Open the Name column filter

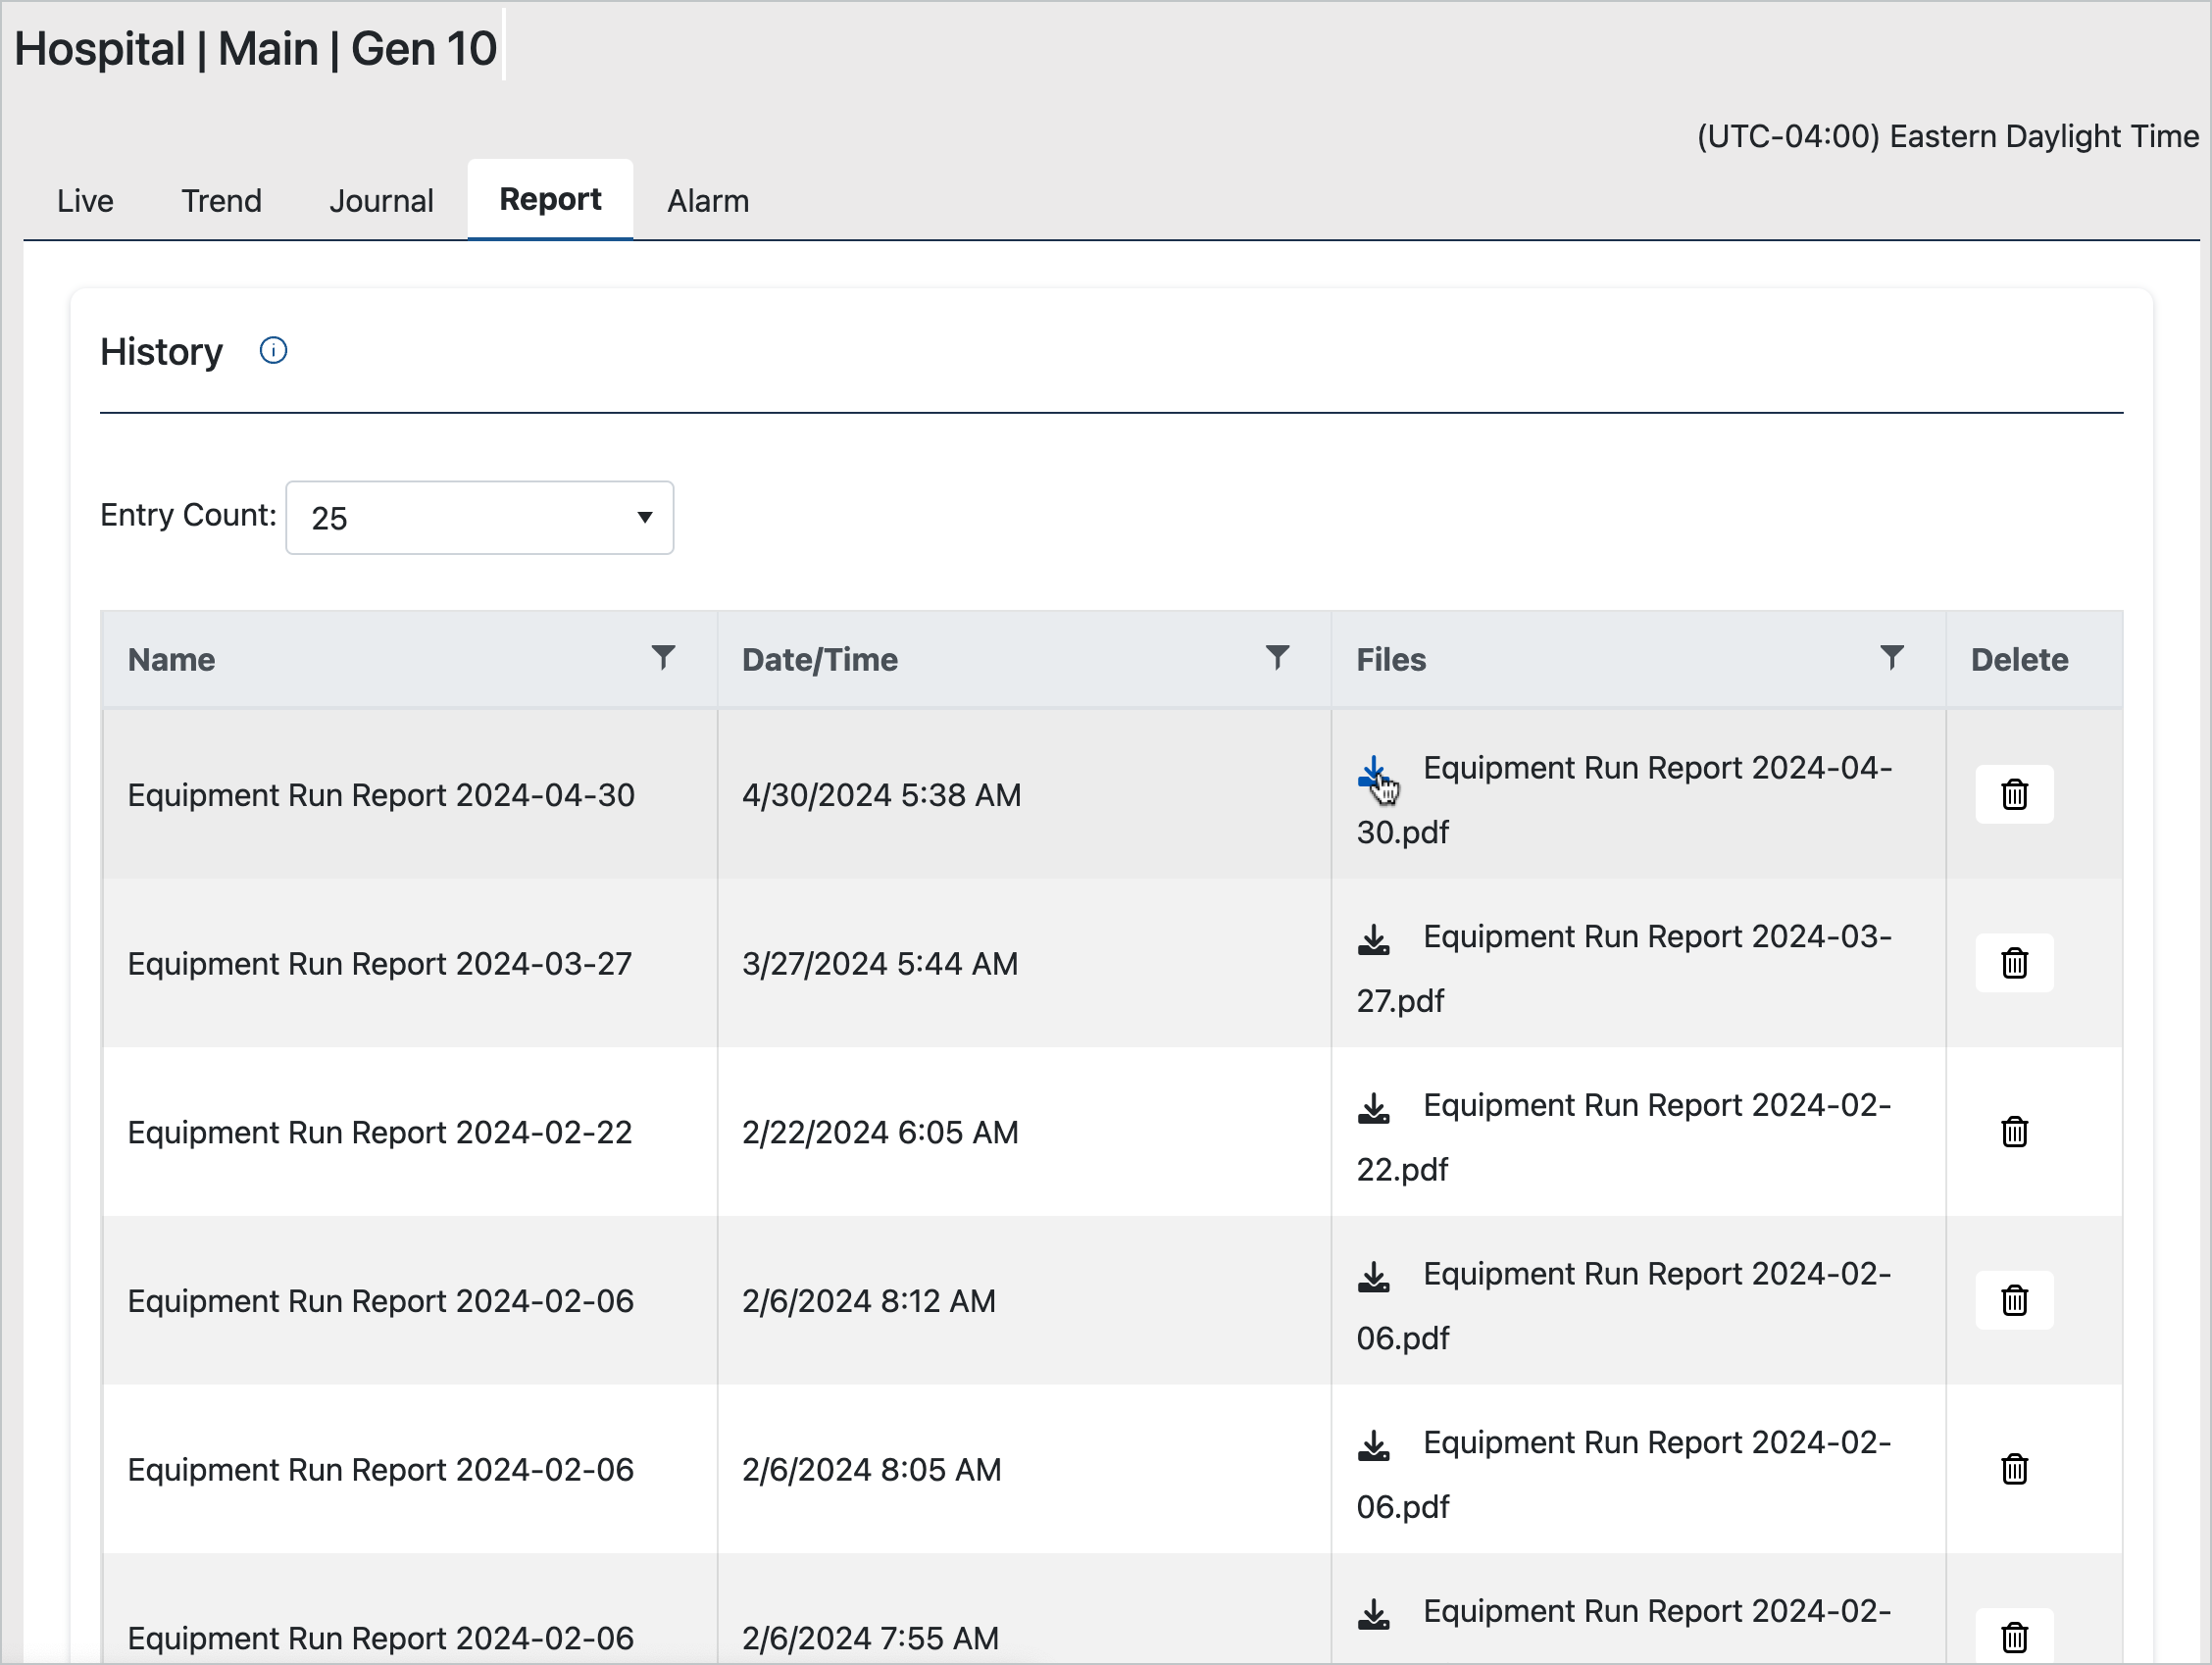[x=663, y=657]
